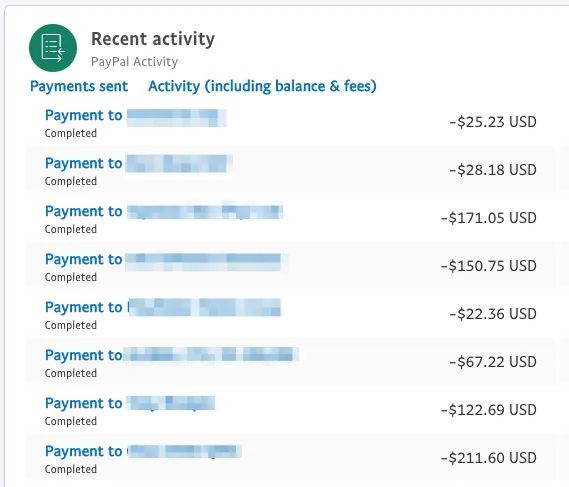Image resolution: width=569 pixels, height=487 pixels.
Task: Click the -$150.75 USD amount
Action: [488, 266]
